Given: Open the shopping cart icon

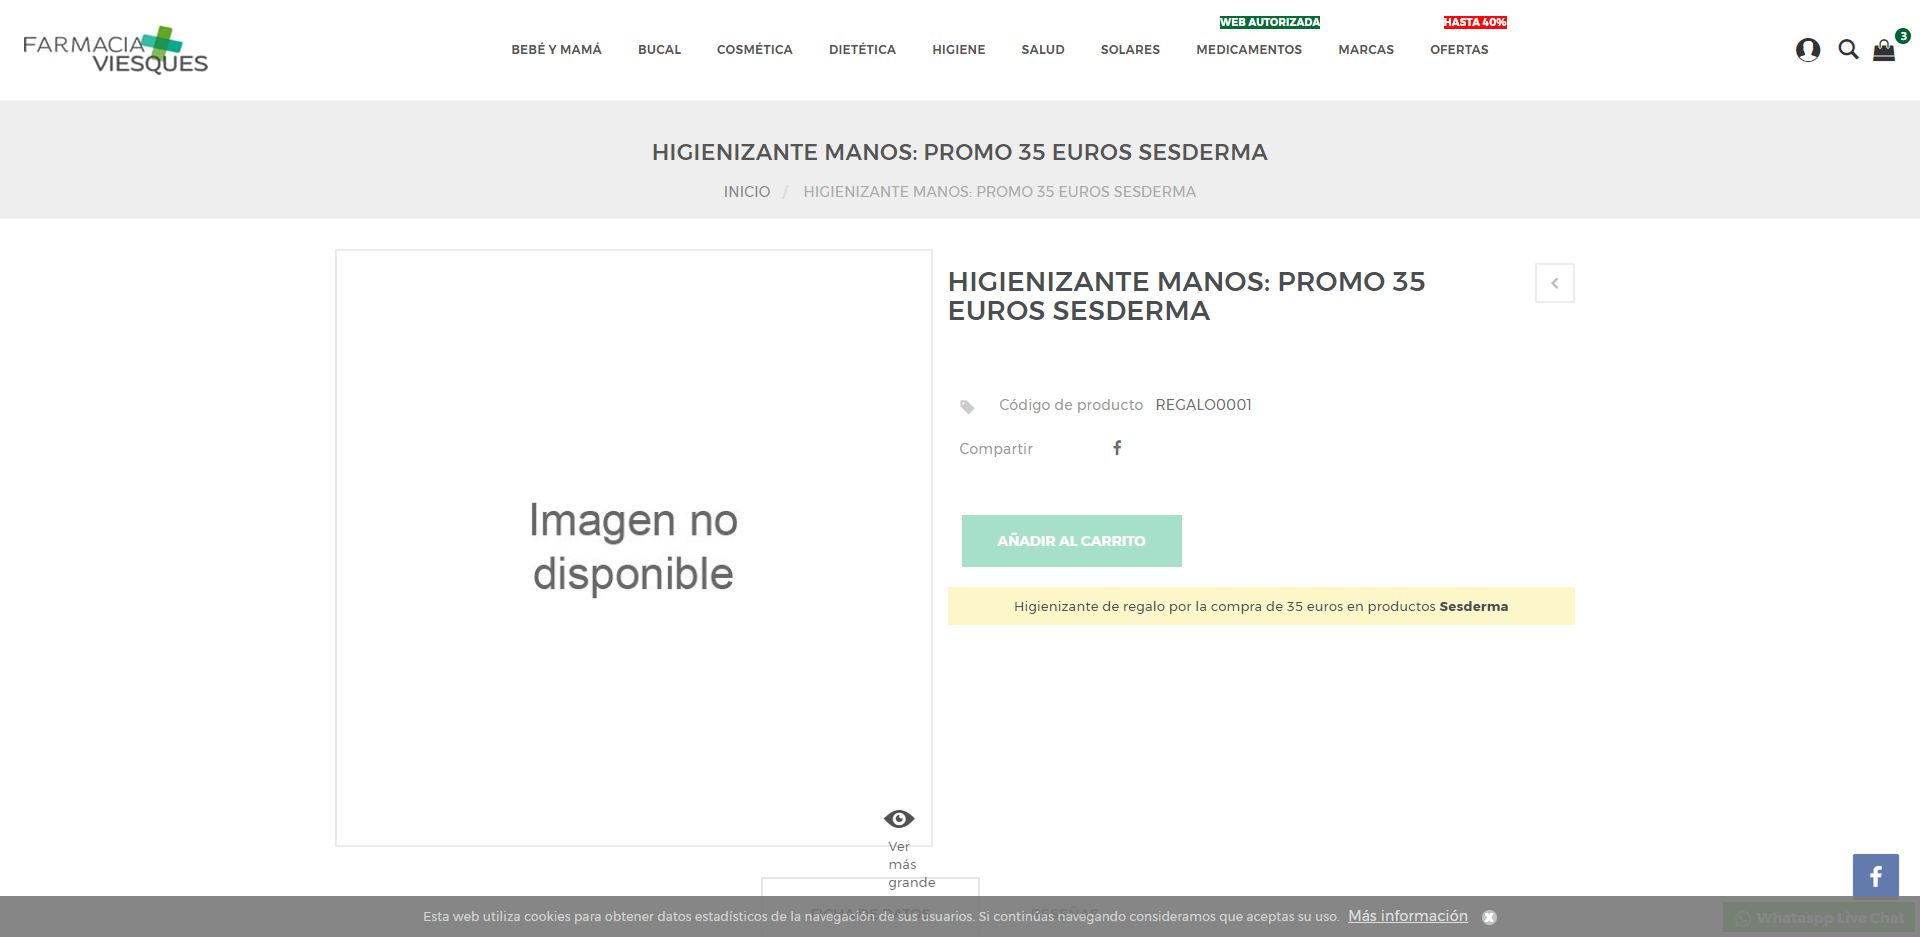Looking at the screenshot, I should [1884, 50].
